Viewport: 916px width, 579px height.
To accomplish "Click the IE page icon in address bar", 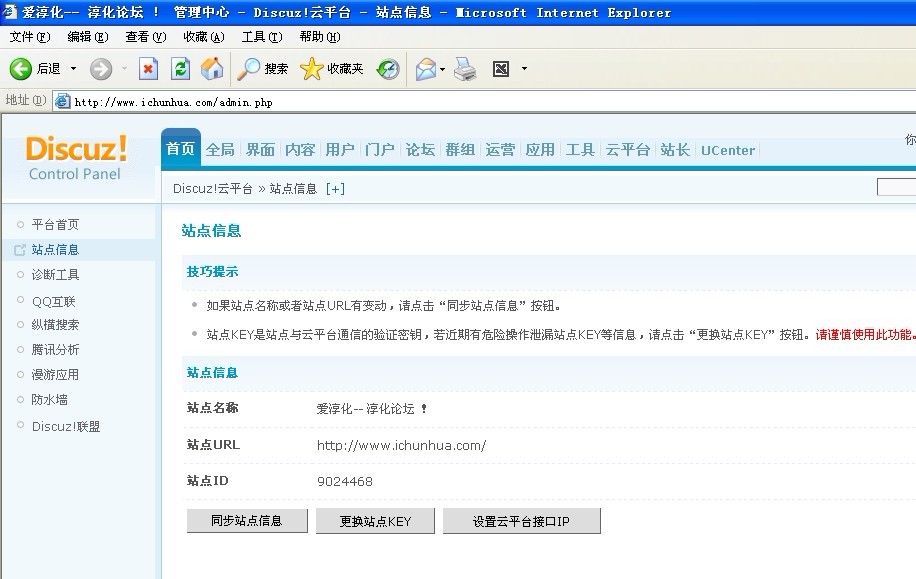I will pos(63,102).
